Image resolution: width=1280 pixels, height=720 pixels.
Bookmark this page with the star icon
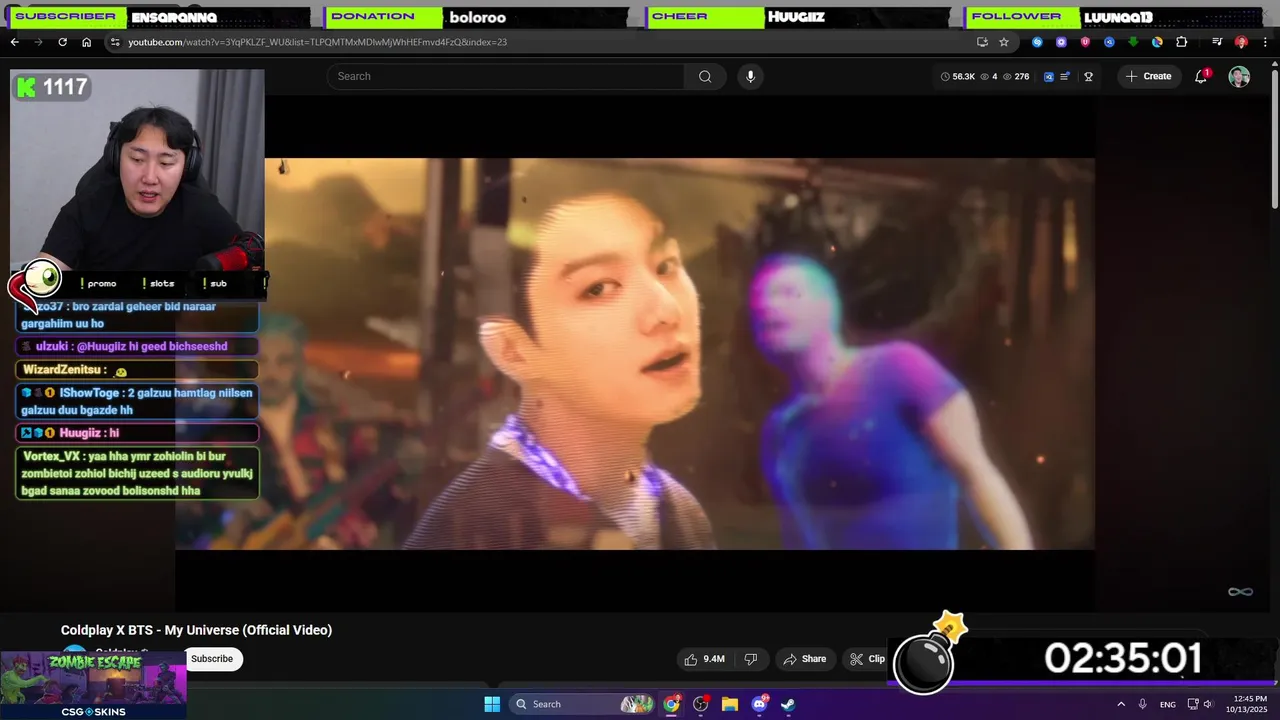[x=1004, y=42]
